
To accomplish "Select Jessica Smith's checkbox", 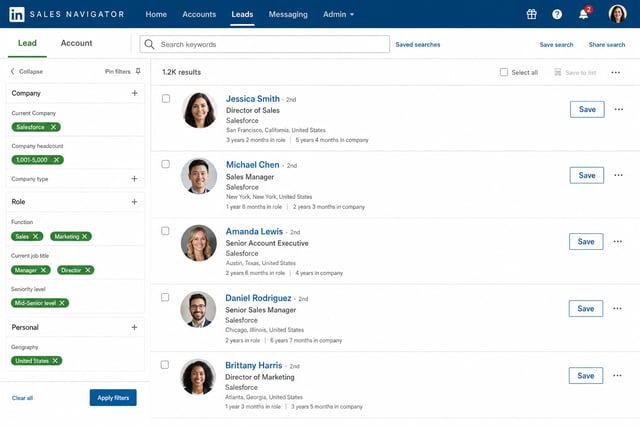I will click(166, 99).
